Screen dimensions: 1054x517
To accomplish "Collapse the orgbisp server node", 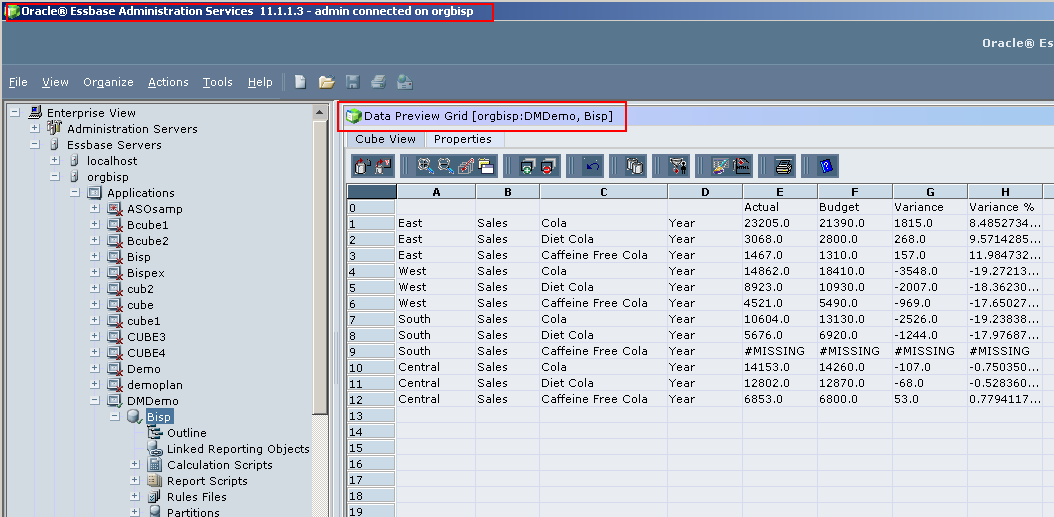I will [55, 177].
